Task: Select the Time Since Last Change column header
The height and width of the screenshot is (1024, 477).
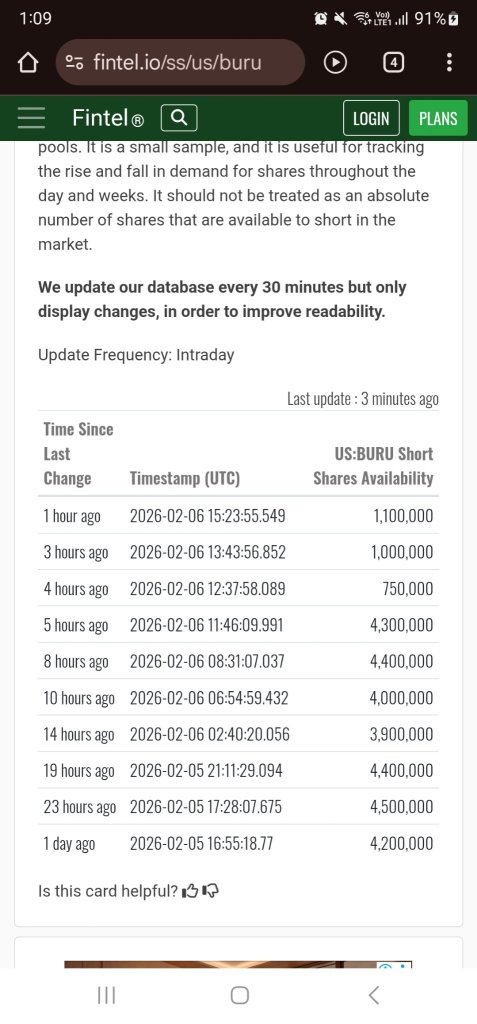Action: 78,454
